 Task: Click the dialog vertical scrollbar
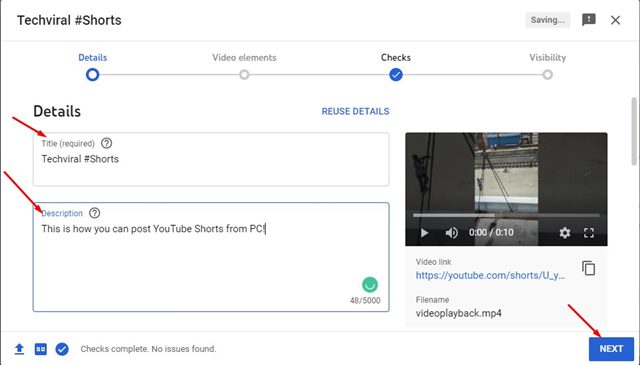[x=634, y=131]
